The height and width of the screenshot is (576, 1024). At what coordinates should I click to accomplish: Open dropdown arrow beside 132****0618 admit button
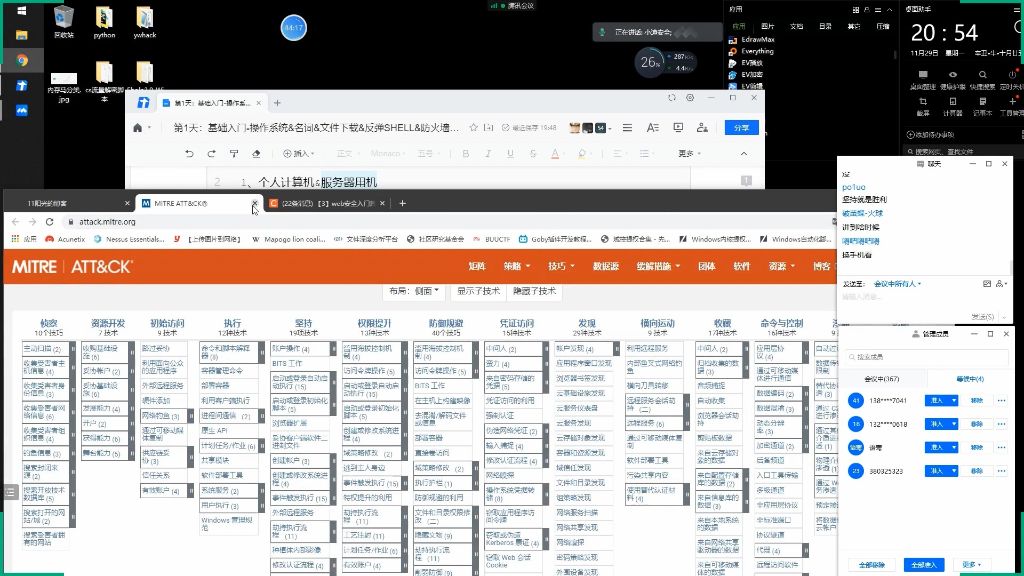point(954,424)
